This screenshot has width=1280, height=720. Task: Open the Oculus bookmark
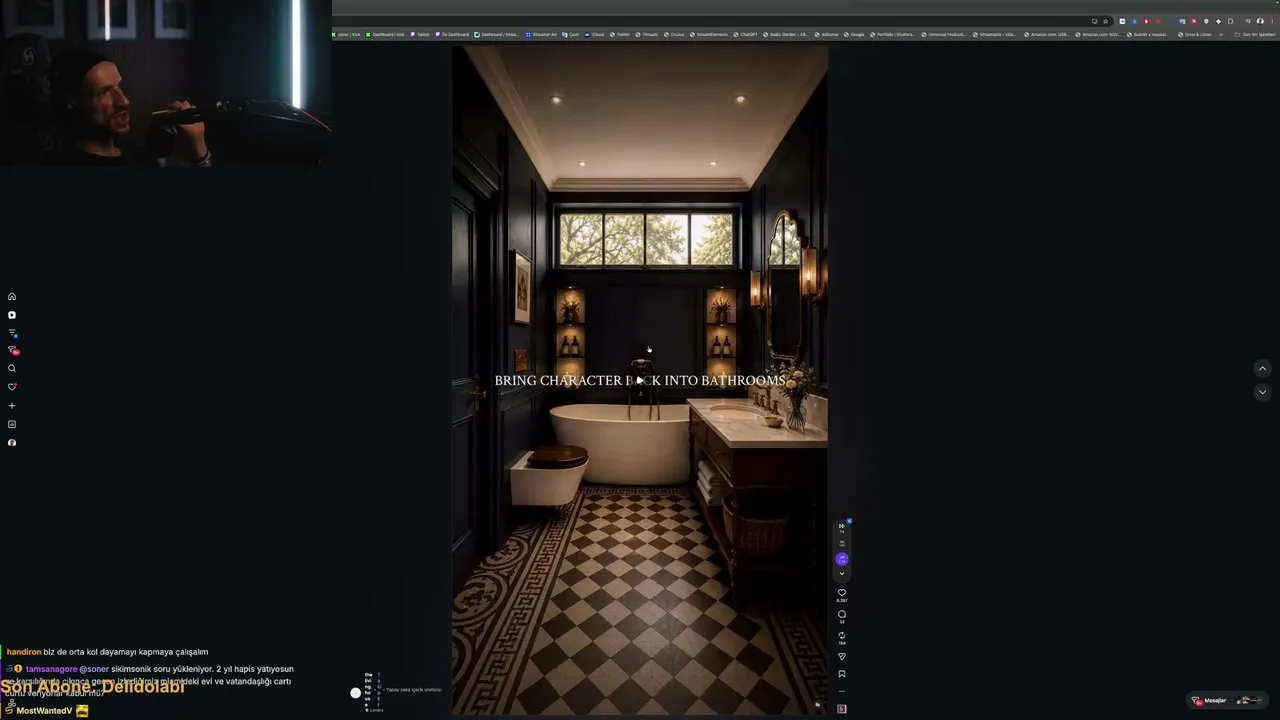pyautogui.click(x=674, y=34)
